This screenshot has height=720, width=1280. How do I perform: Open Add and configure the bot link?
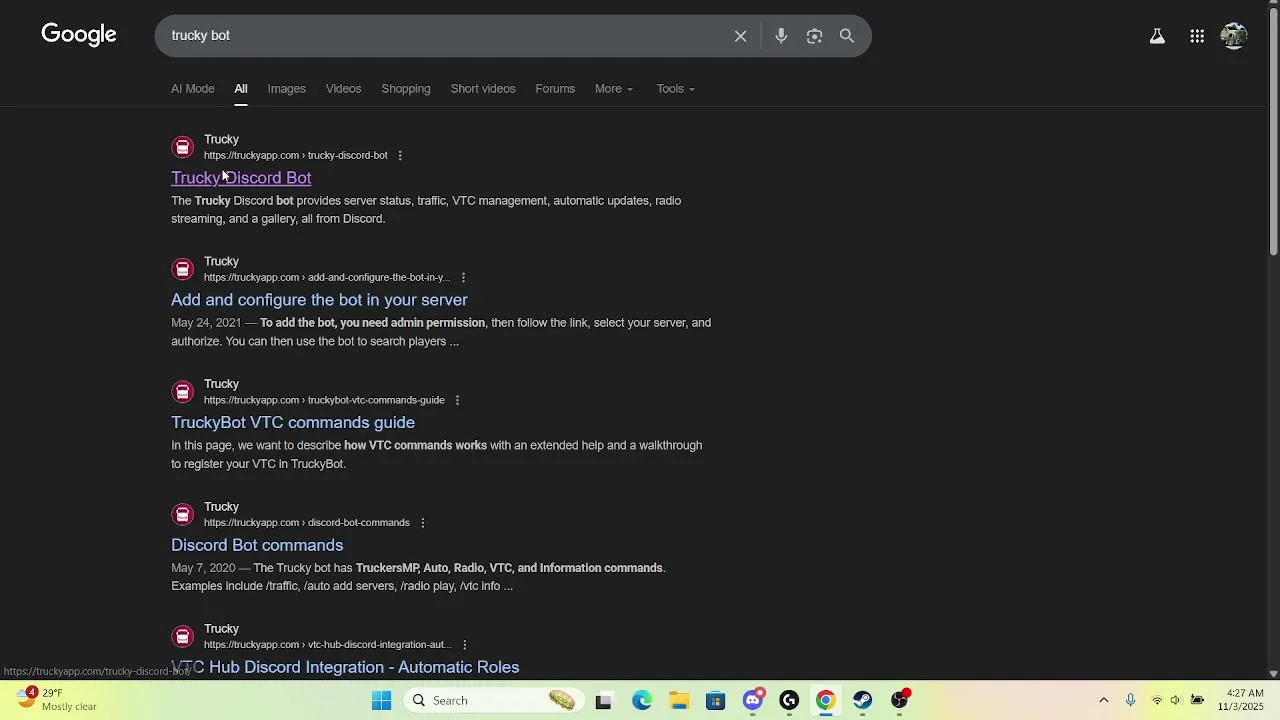click(319, 300)
